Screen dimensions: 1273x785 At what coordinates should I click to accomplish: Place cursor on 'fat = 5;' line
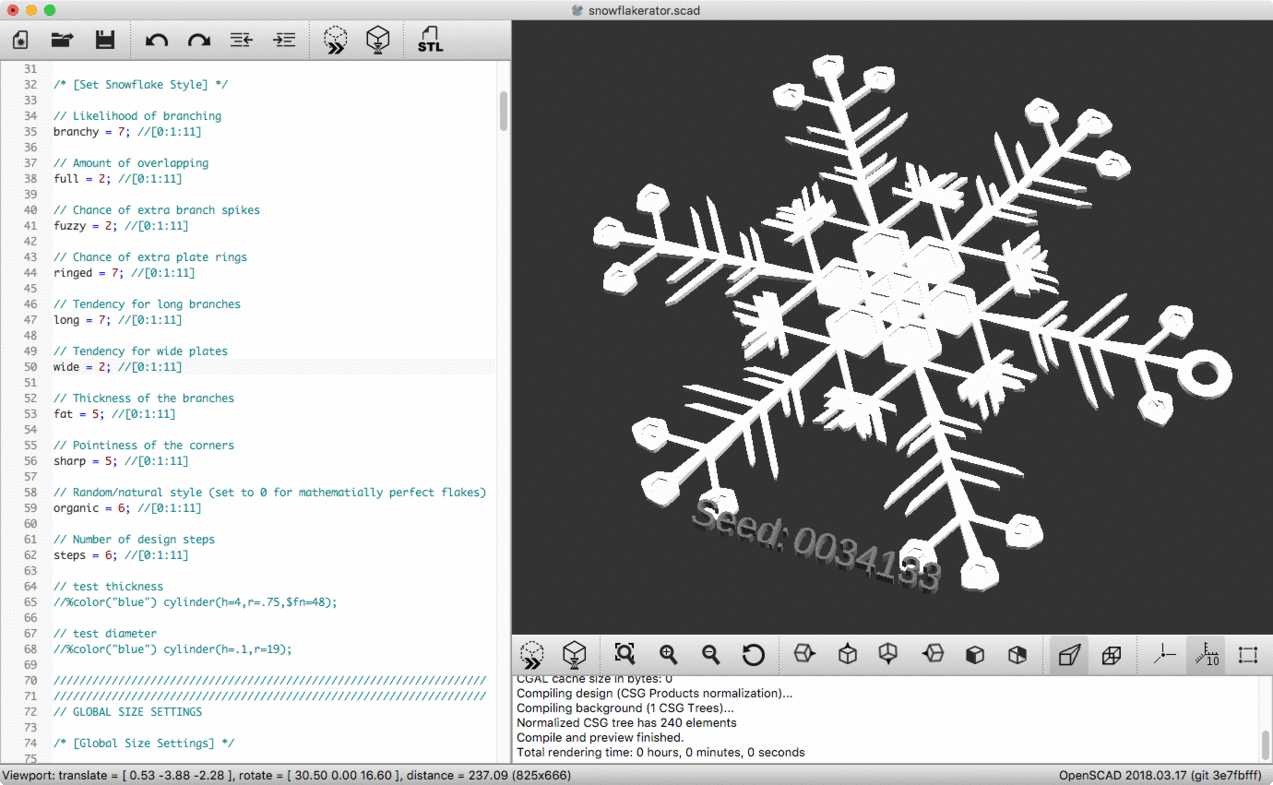tap(114, 414)
